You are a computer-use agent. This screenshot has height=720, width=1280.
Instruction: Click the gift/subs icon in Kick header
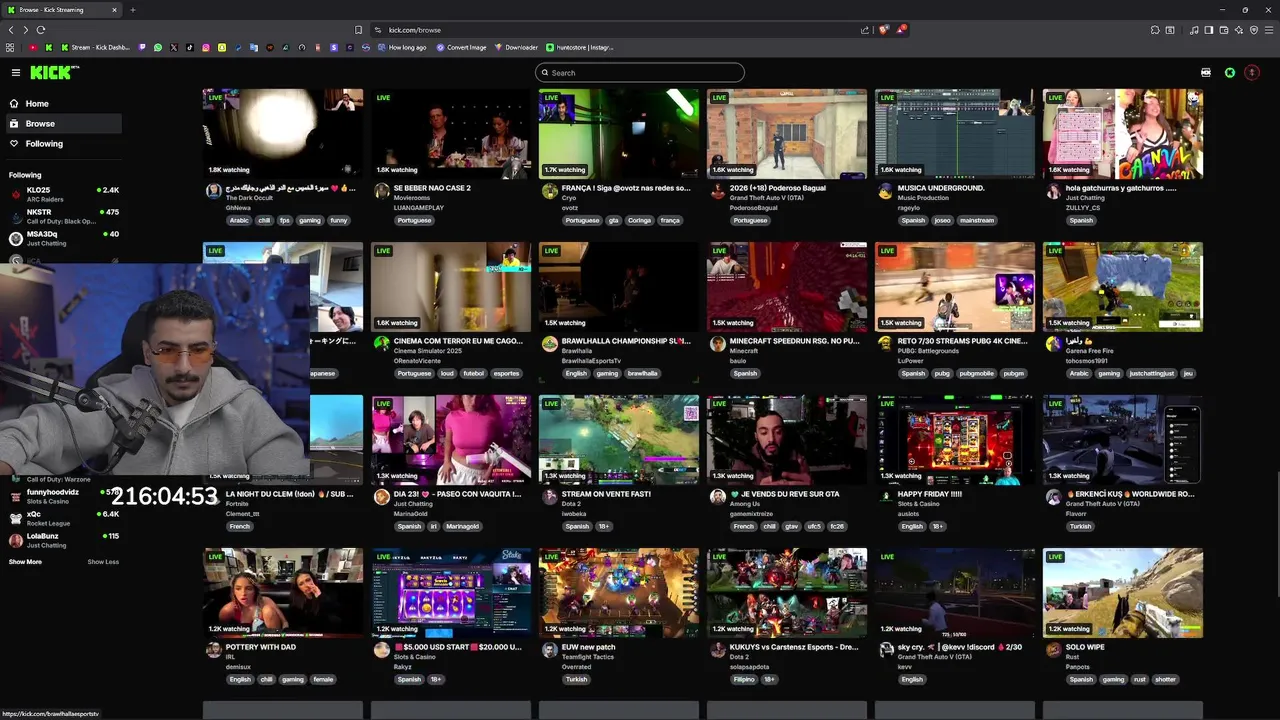click(1206, 72)
